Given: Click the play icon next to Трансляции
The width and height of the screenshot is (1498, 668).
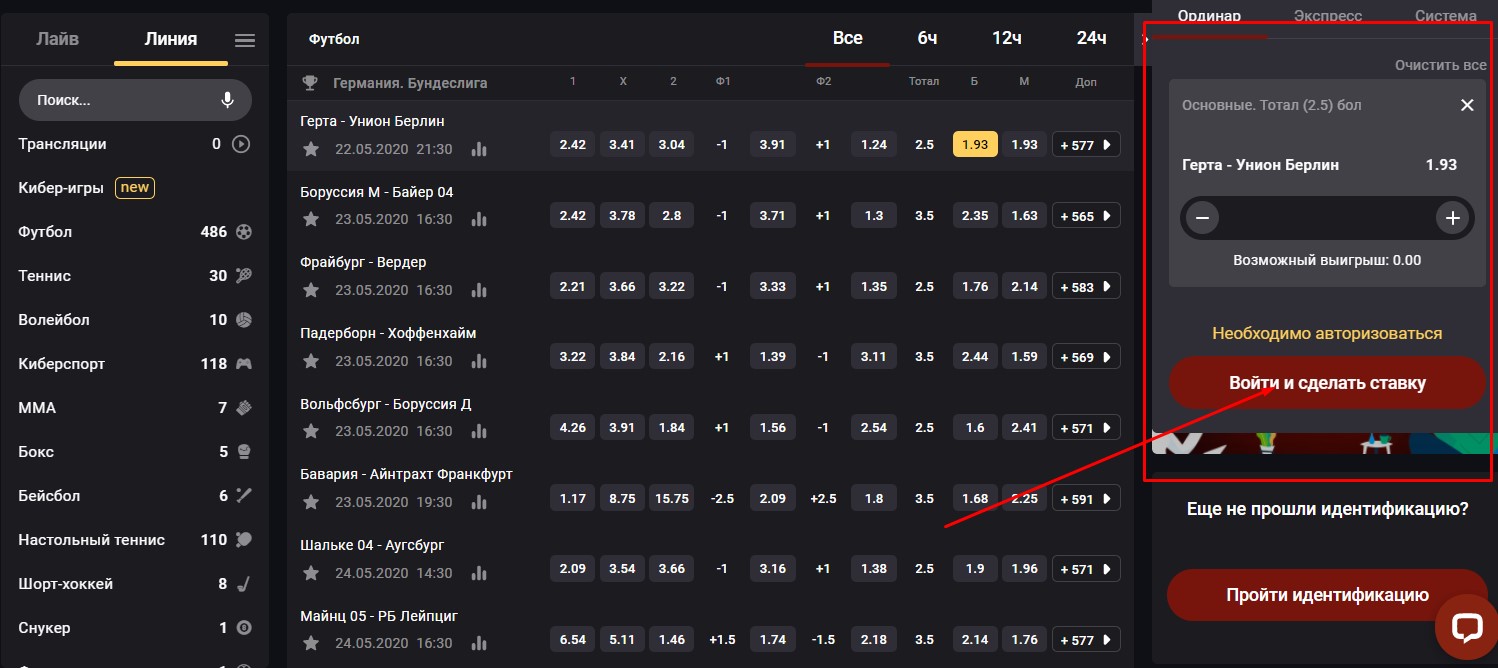Looking at the screenshot, I should [x=241, y=144].
